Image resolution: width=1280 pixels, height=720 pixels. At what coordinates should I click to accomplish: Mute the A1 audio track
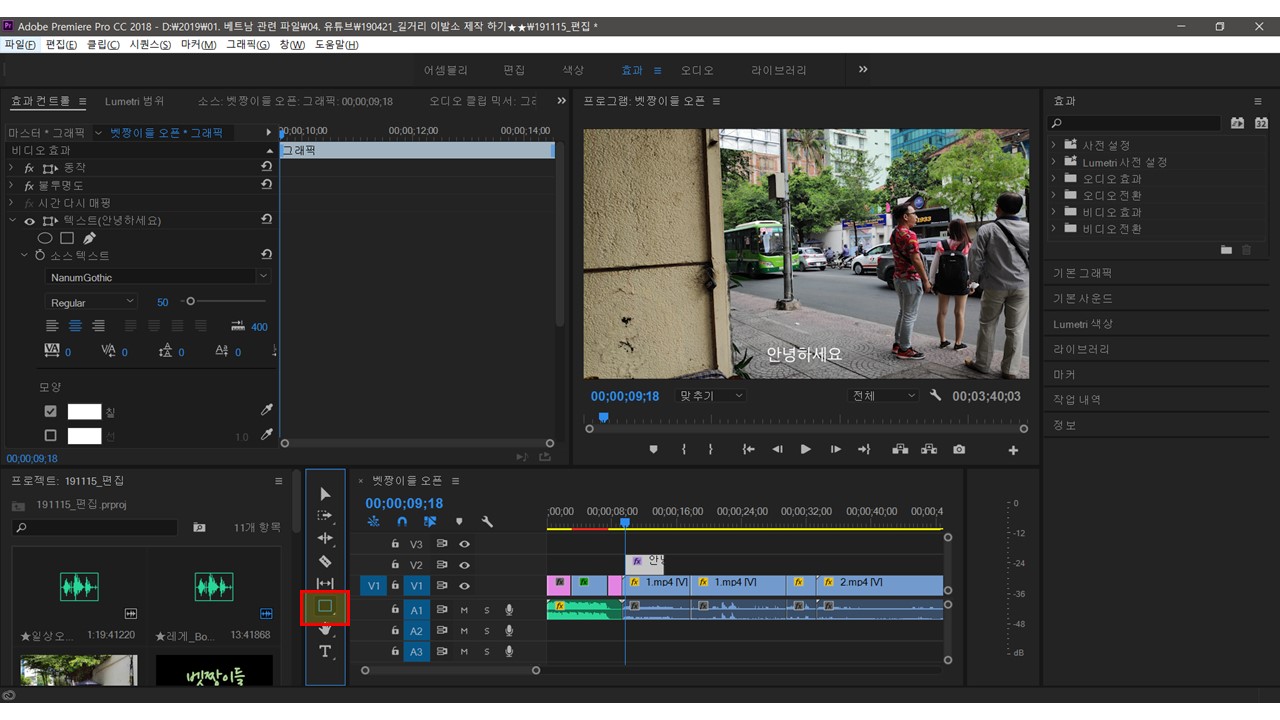pos(464,610)
